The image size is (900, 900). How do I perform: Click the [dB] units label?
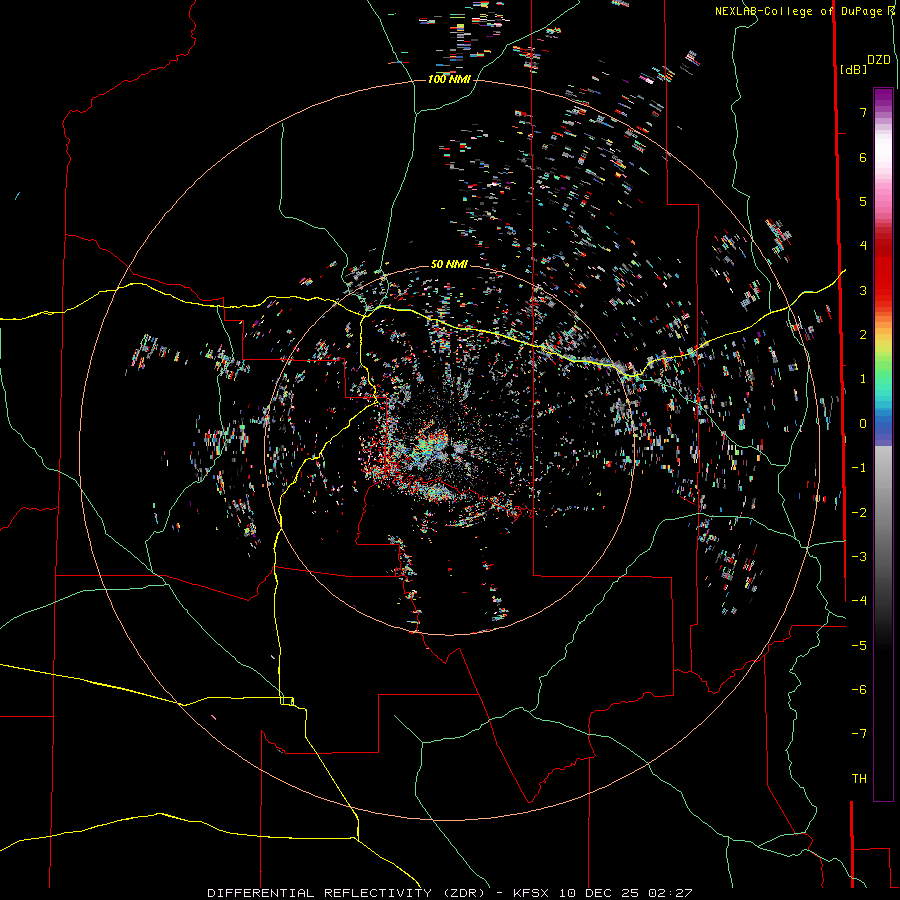coord(854,70)
